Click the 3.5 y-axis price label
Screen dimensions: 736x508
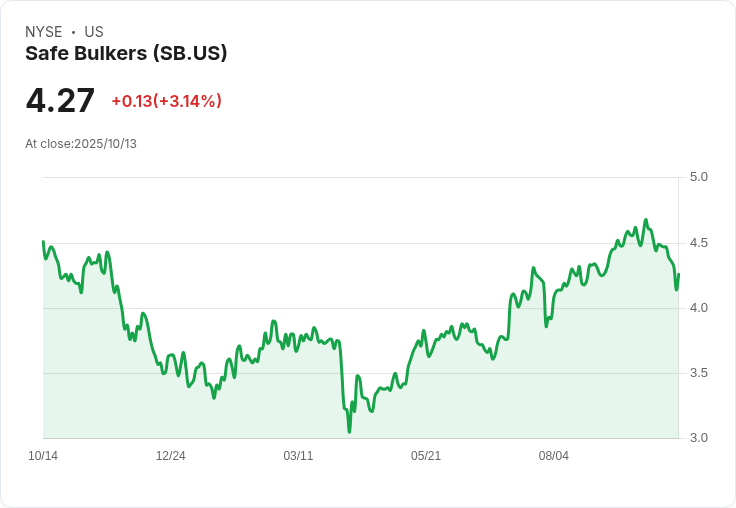(x=698, y=373)
